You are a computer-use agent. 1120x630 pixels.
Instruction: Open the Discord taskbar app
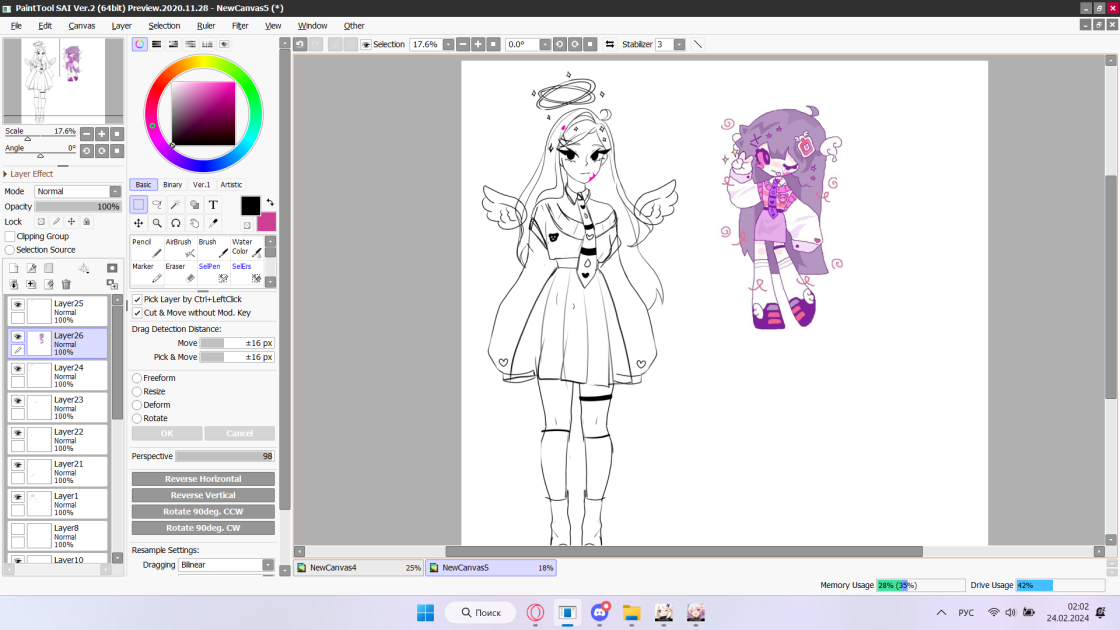pos(600,612)
